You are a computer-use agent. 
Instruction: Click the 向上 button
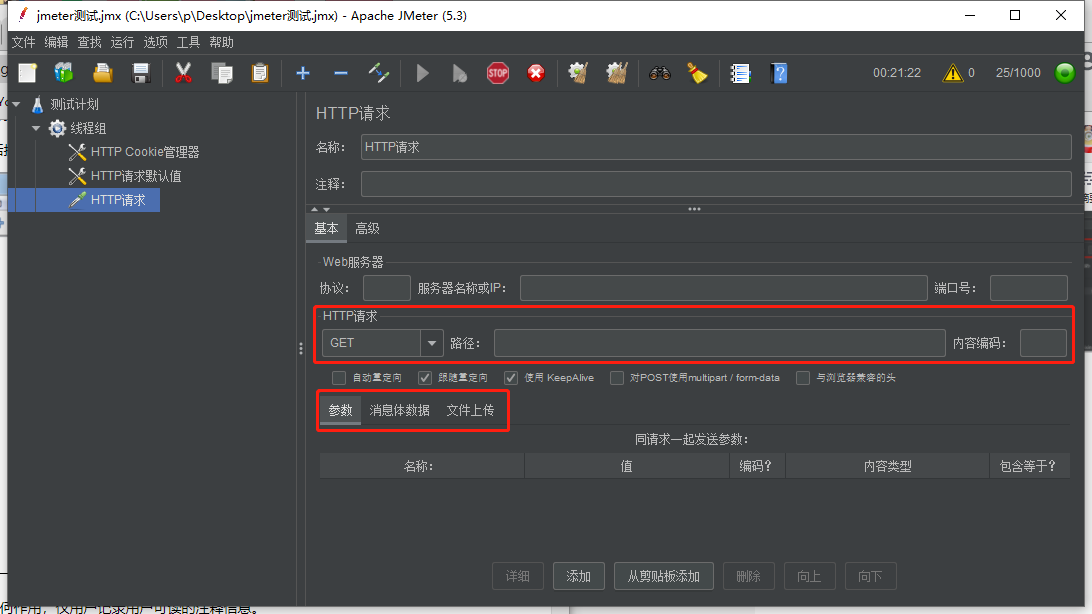pos(809,576)
